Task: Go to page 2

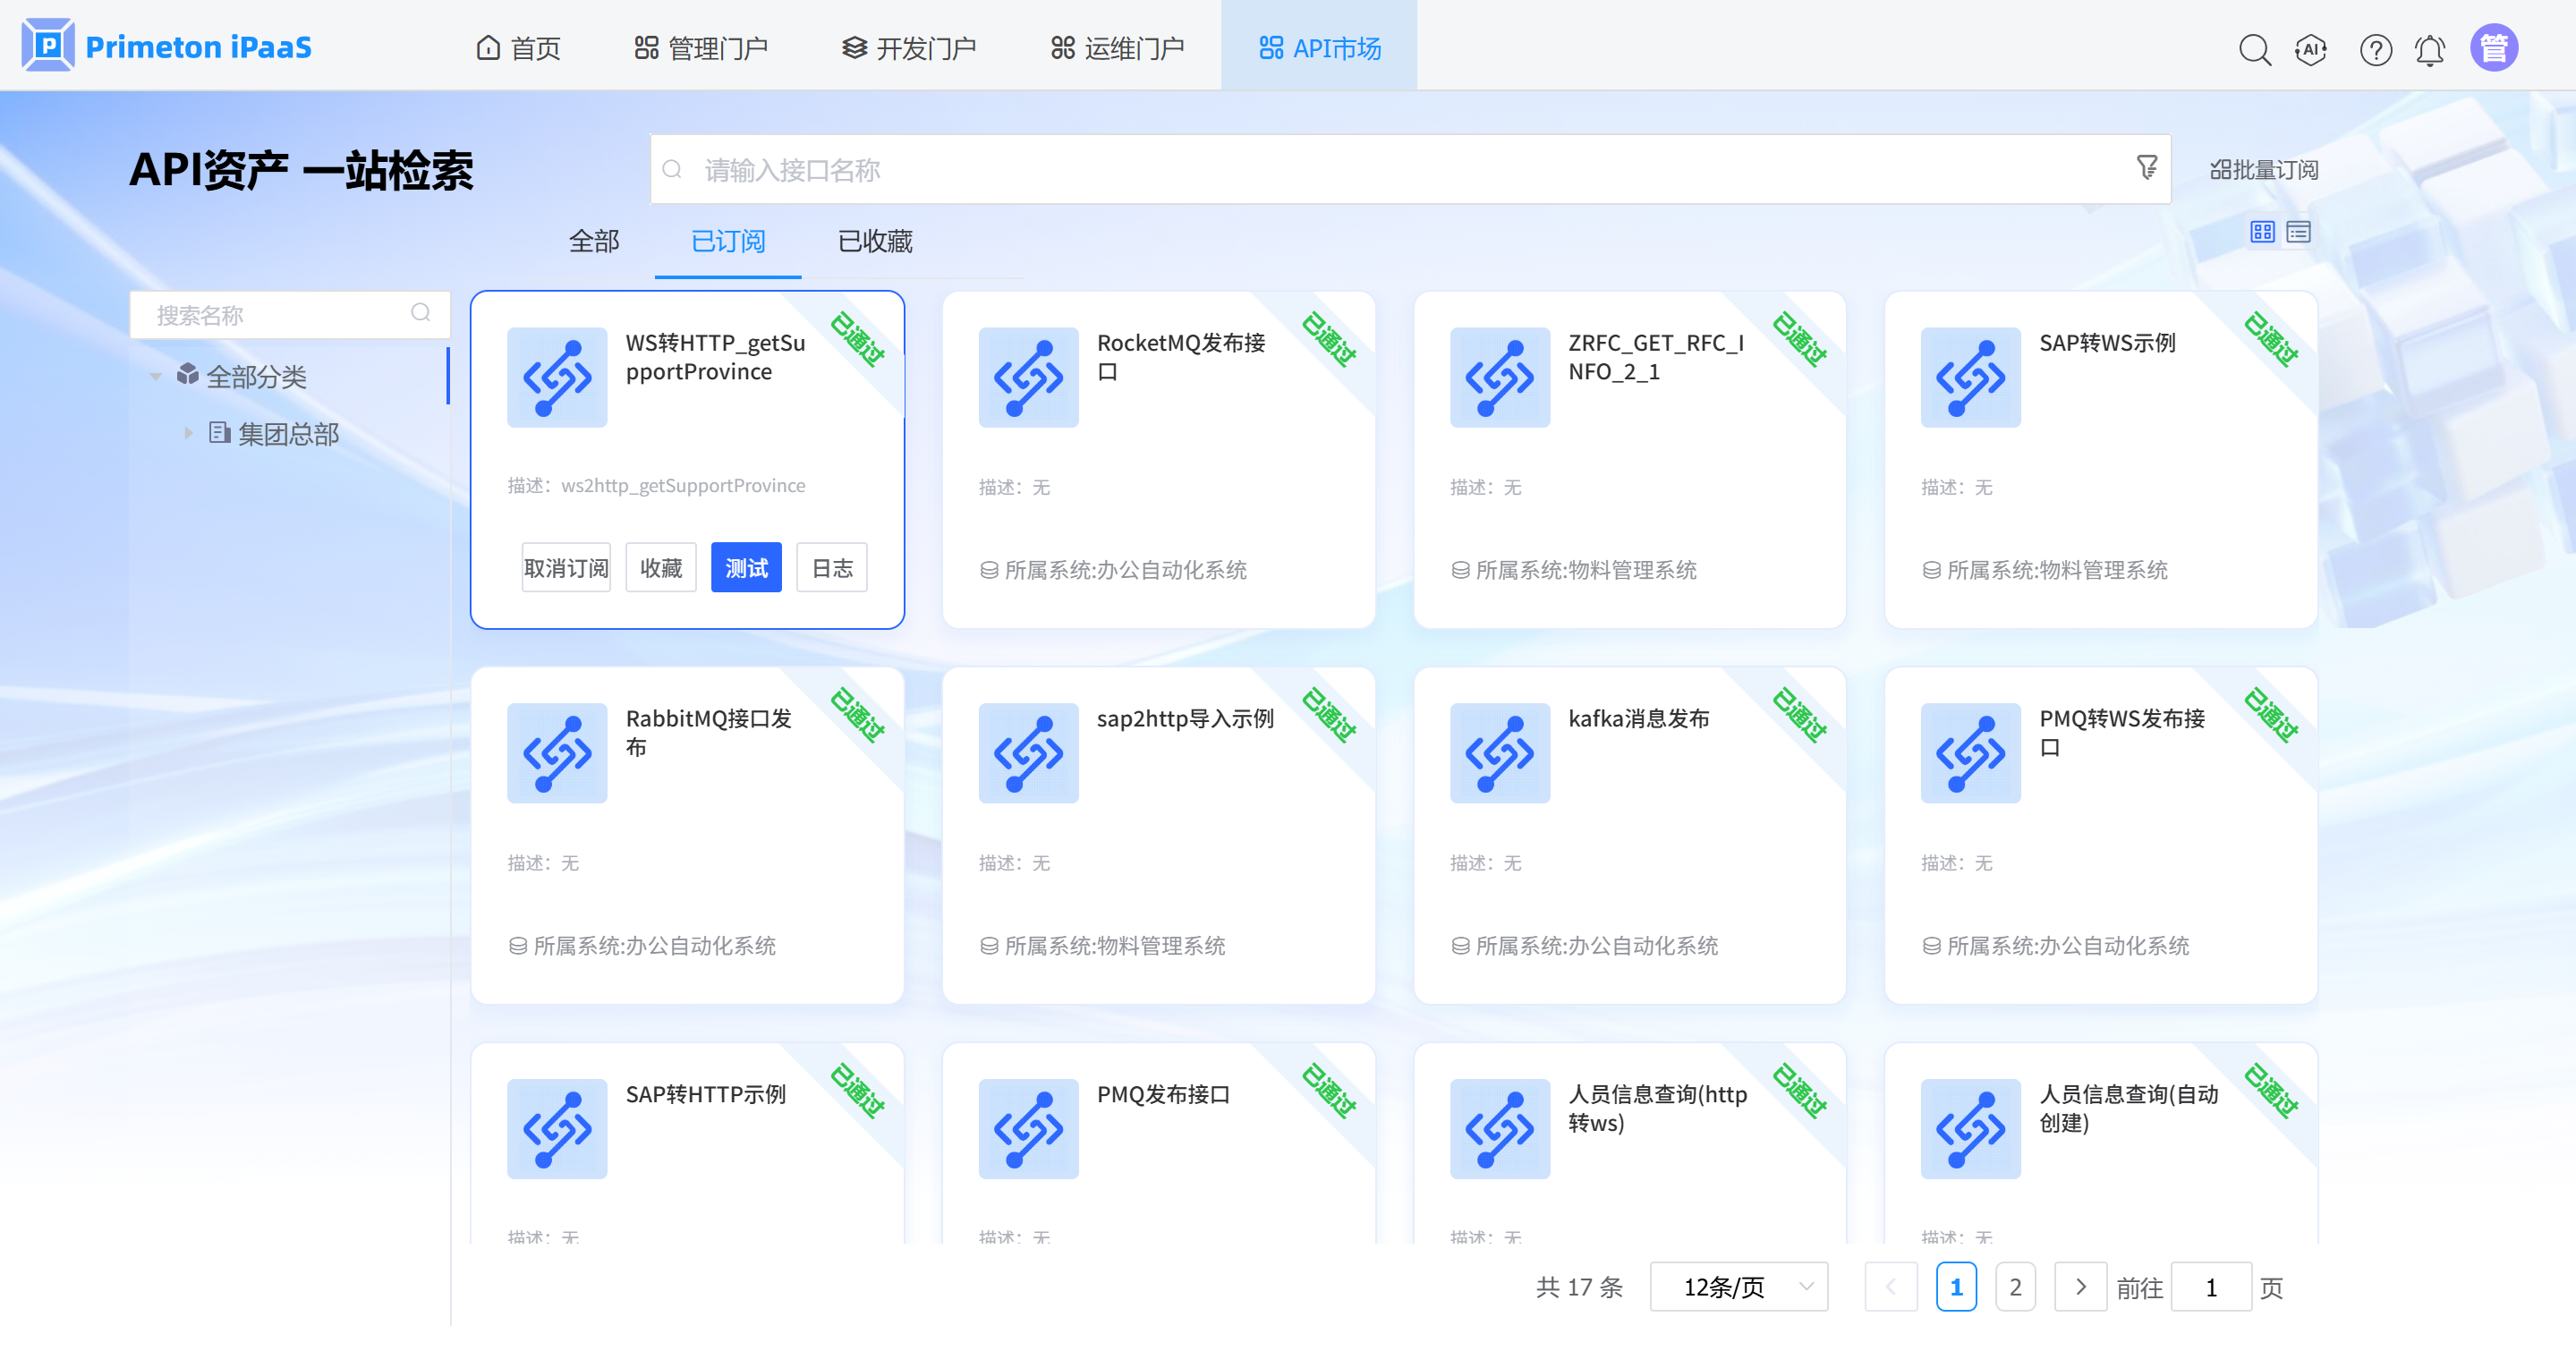Action: click(2015, 1287)
